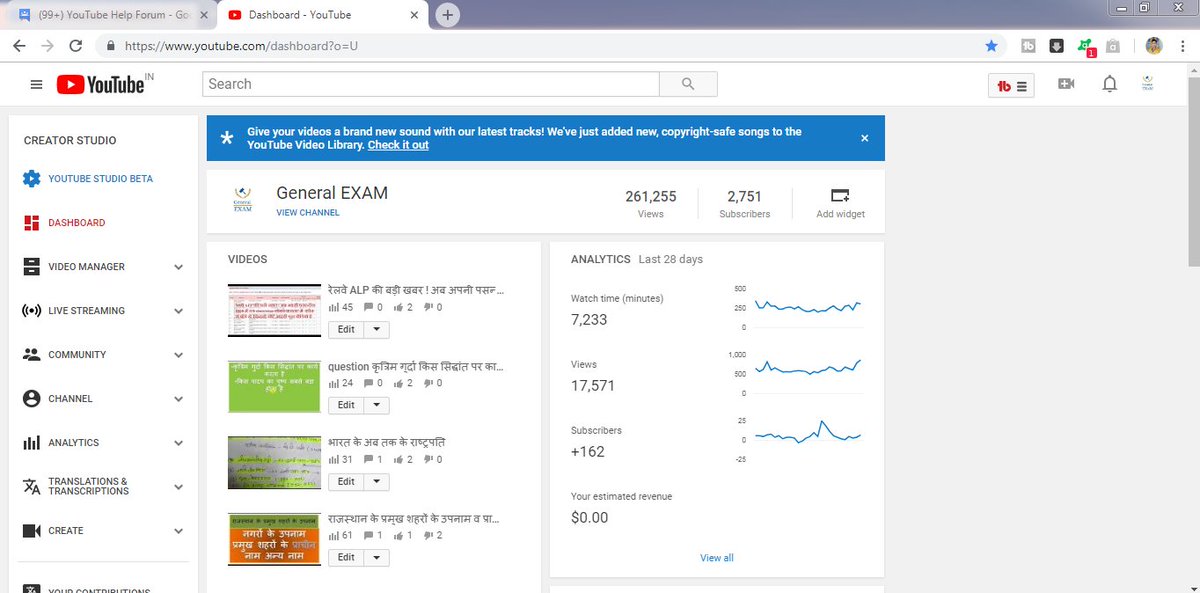Click the YouTube Studio Beta gear icon
The image size is (1200, 593).
(31, 179)
